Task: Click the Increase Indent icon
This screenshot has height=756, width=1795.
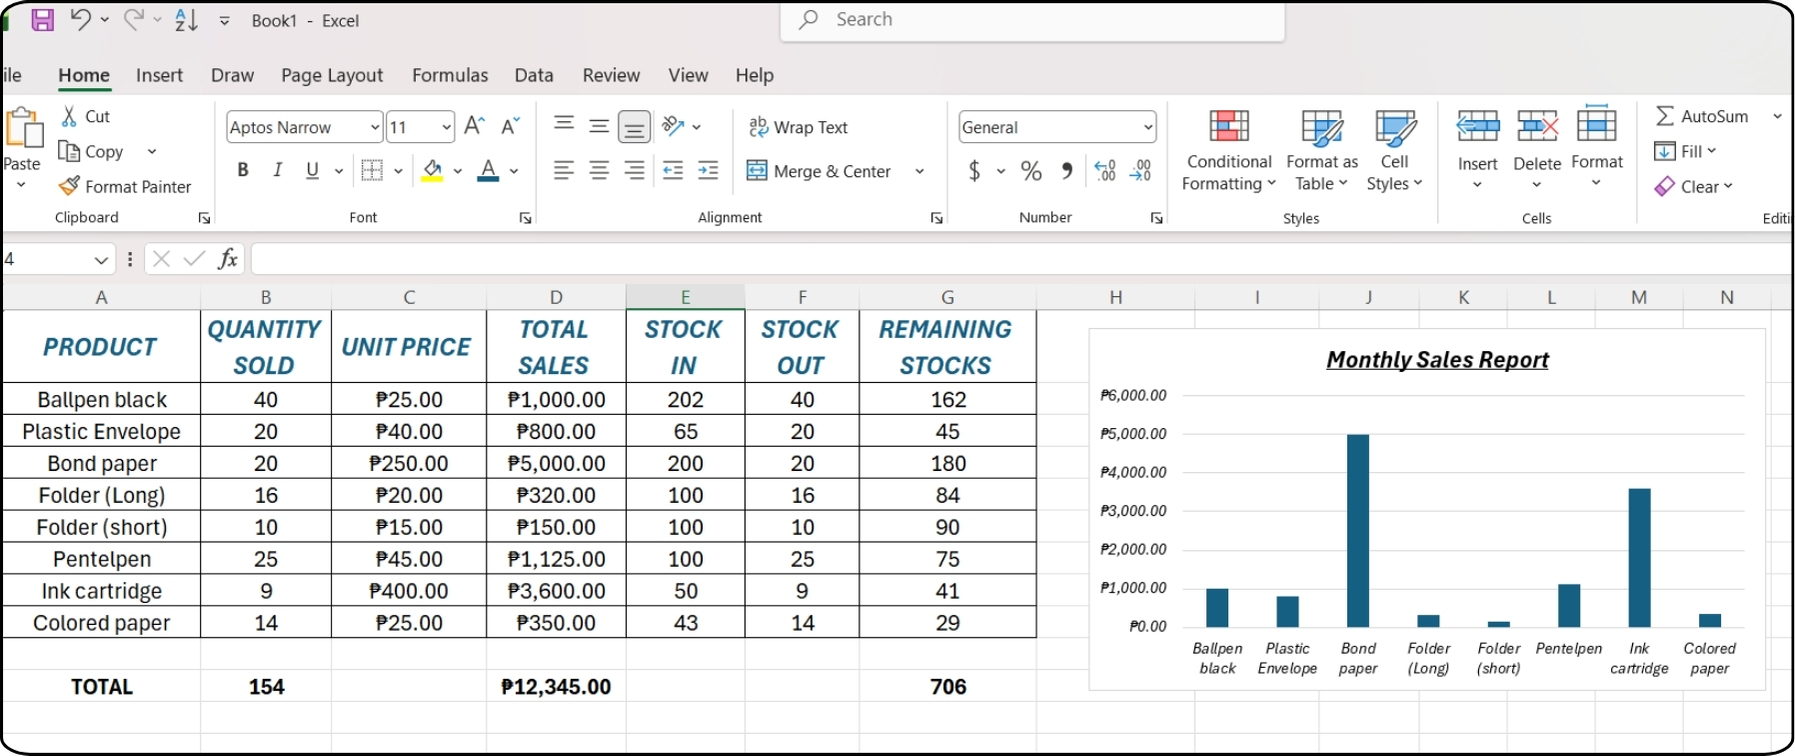Action: tap(708, 170)
